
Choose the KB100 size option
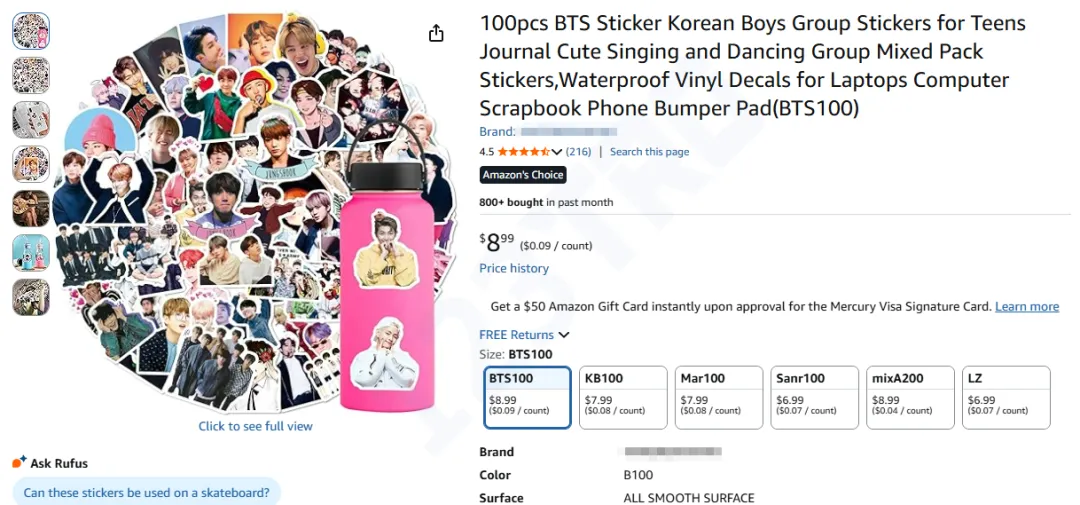pos(622,397)
